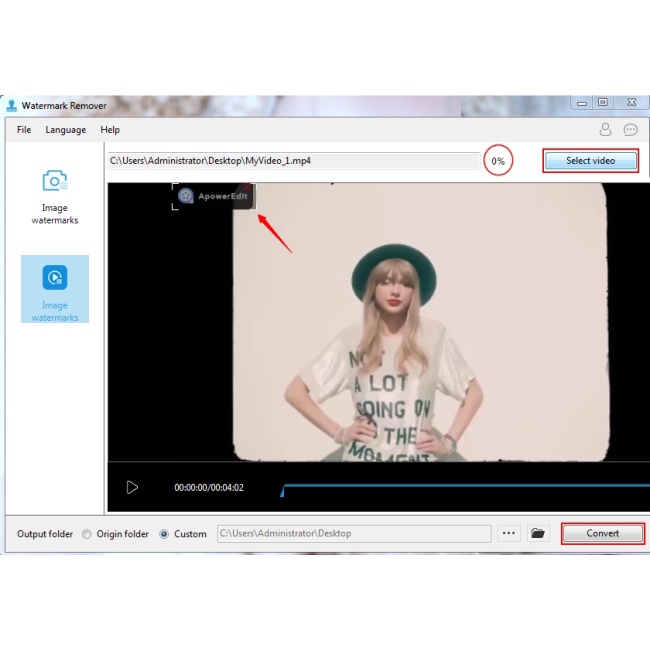Maximize the Watermark Remover window
650x650 pixels.
point(603,102)
